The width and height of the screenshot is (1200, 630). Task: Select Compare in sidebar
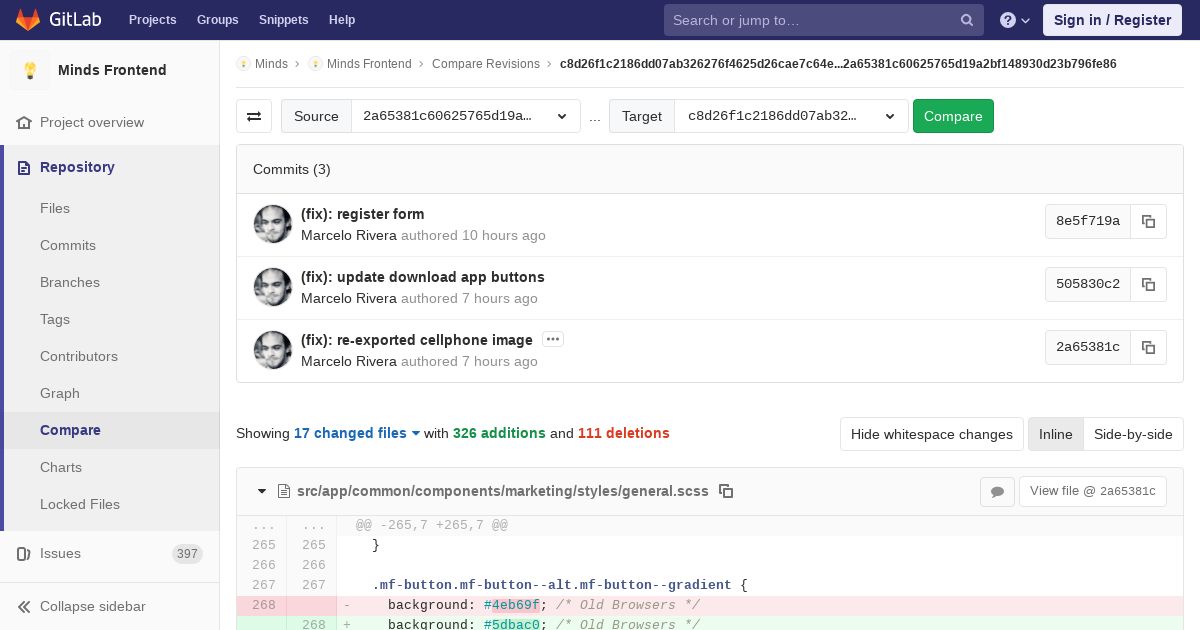[70, 430]
